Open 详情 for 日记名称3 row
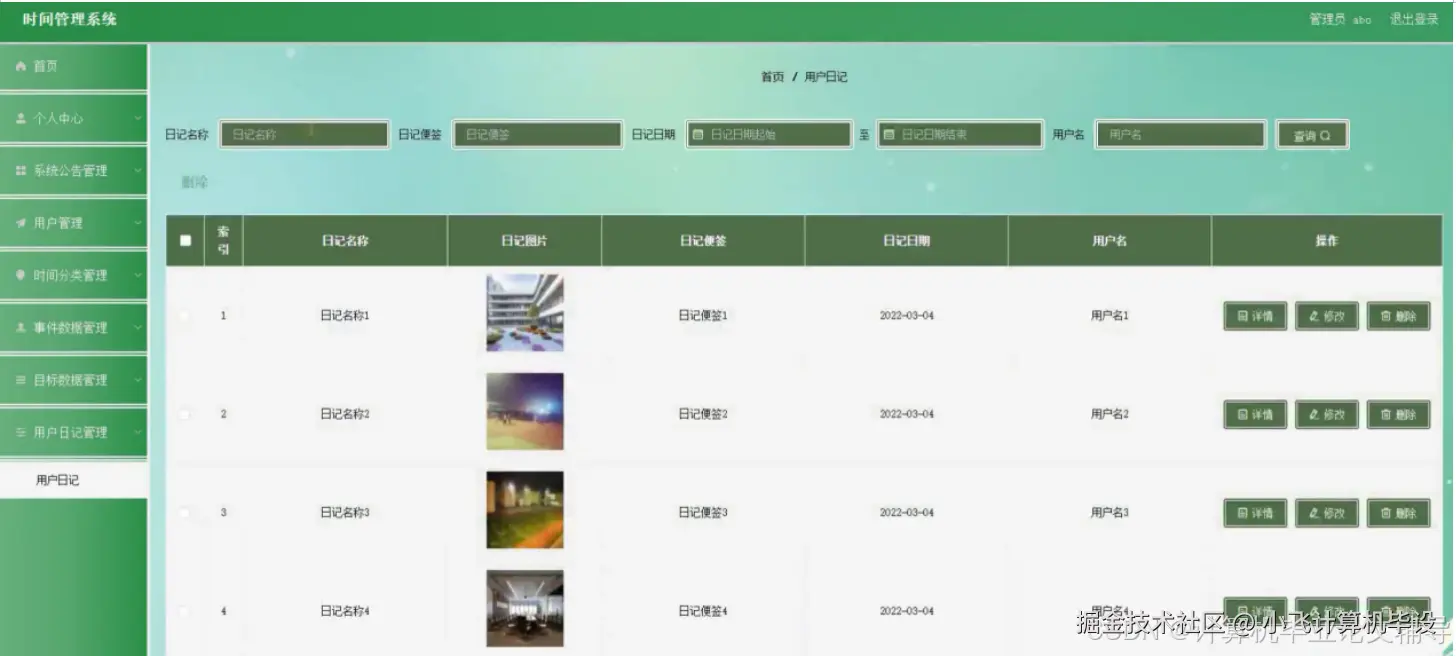The image size is (1456, 656). (1255, 513)
